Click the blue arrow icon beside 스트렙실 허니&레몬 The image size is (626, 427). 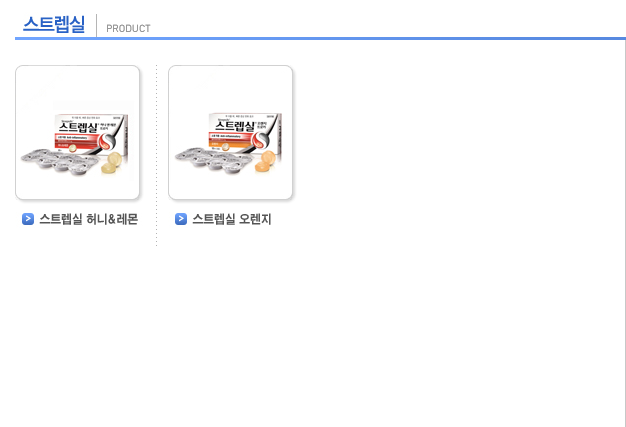coord(28,219)
